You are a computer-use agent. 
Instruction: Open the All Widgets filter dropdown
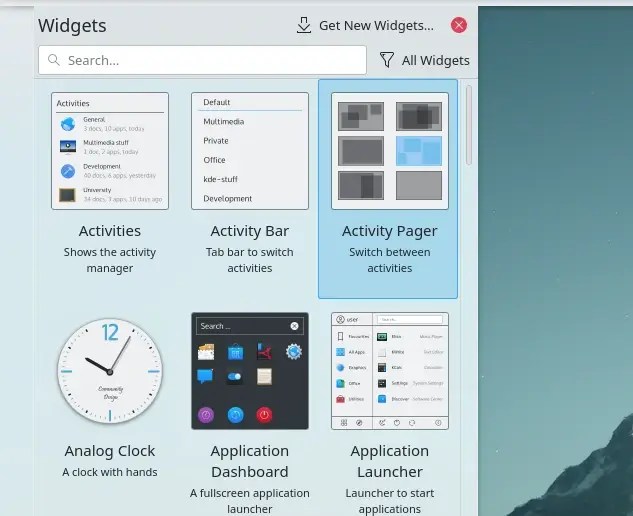click(x=424, y=60)
